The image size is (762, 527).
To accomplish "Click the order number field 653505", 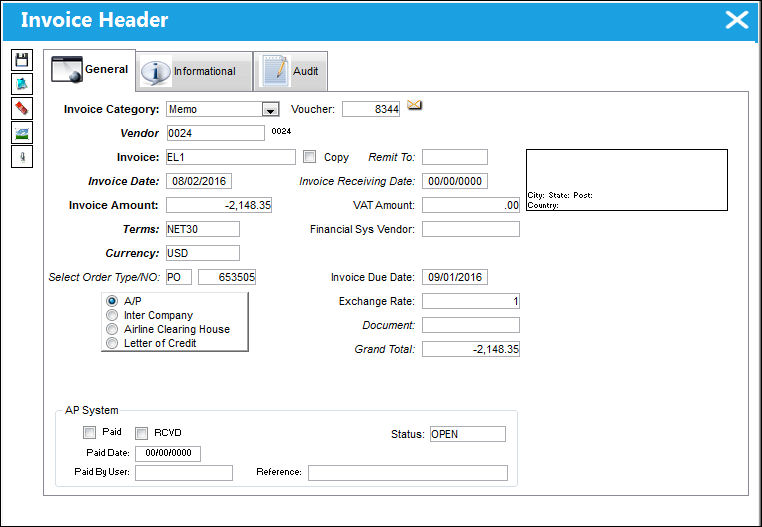I will point(226,277).
